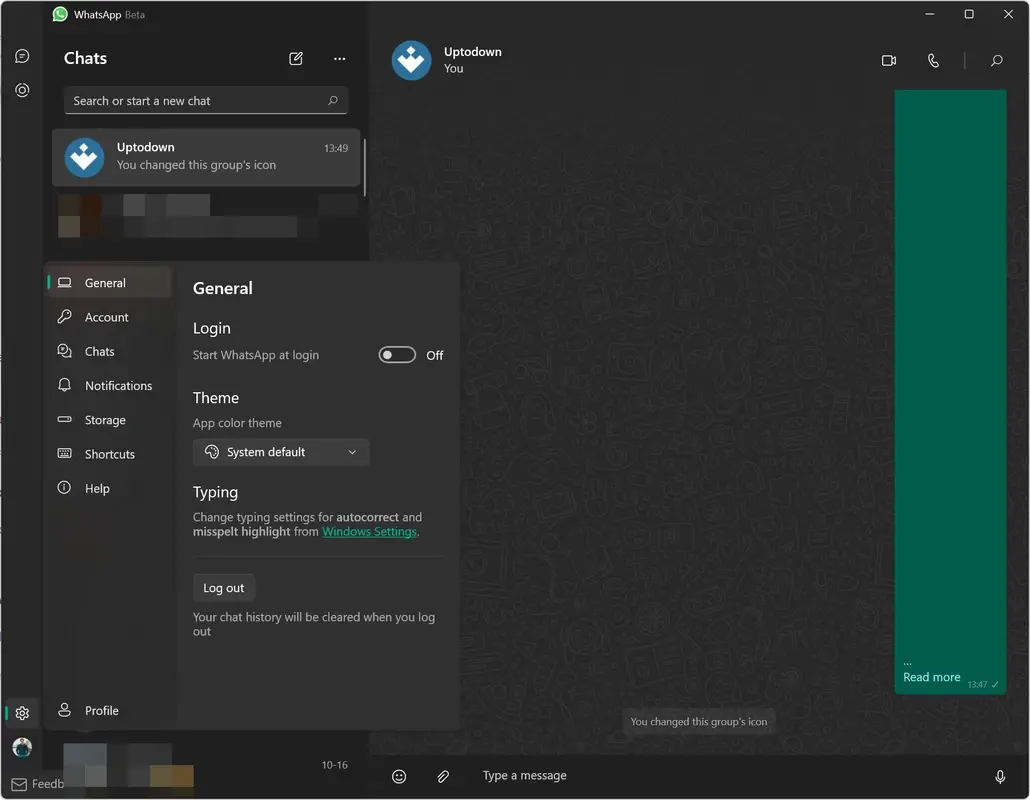Select the Account settings section
This screenshot has height=800, width=1030.
104,317
